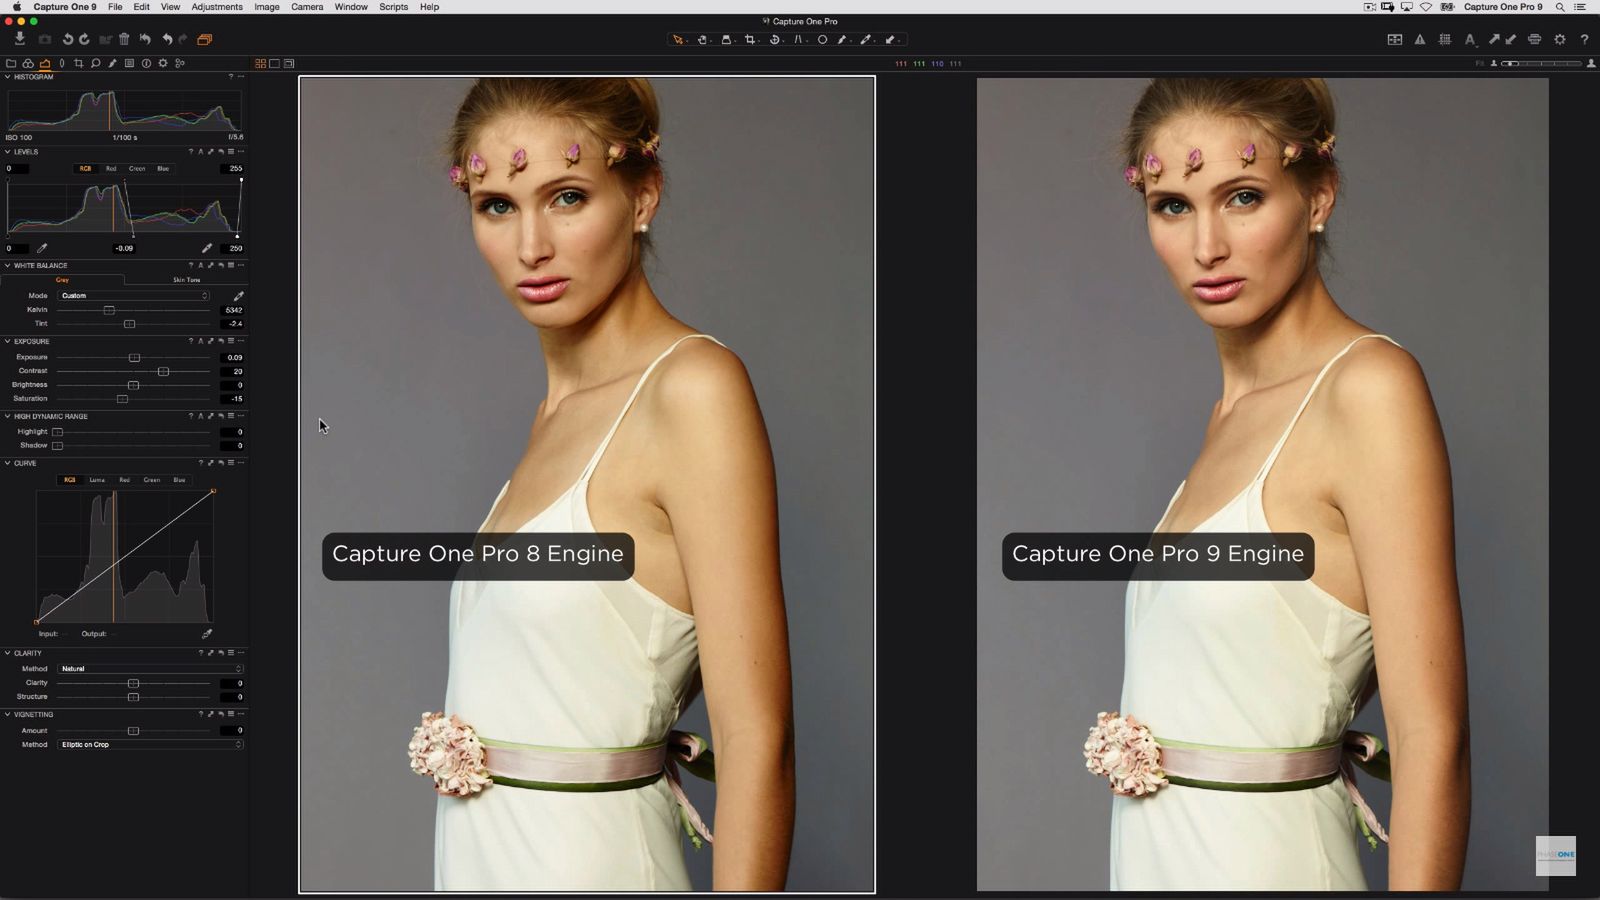The height and width of the screenshot is (900, 1600).
Task: Open the Exposure tool tab
Action: (x=45, y=63)
